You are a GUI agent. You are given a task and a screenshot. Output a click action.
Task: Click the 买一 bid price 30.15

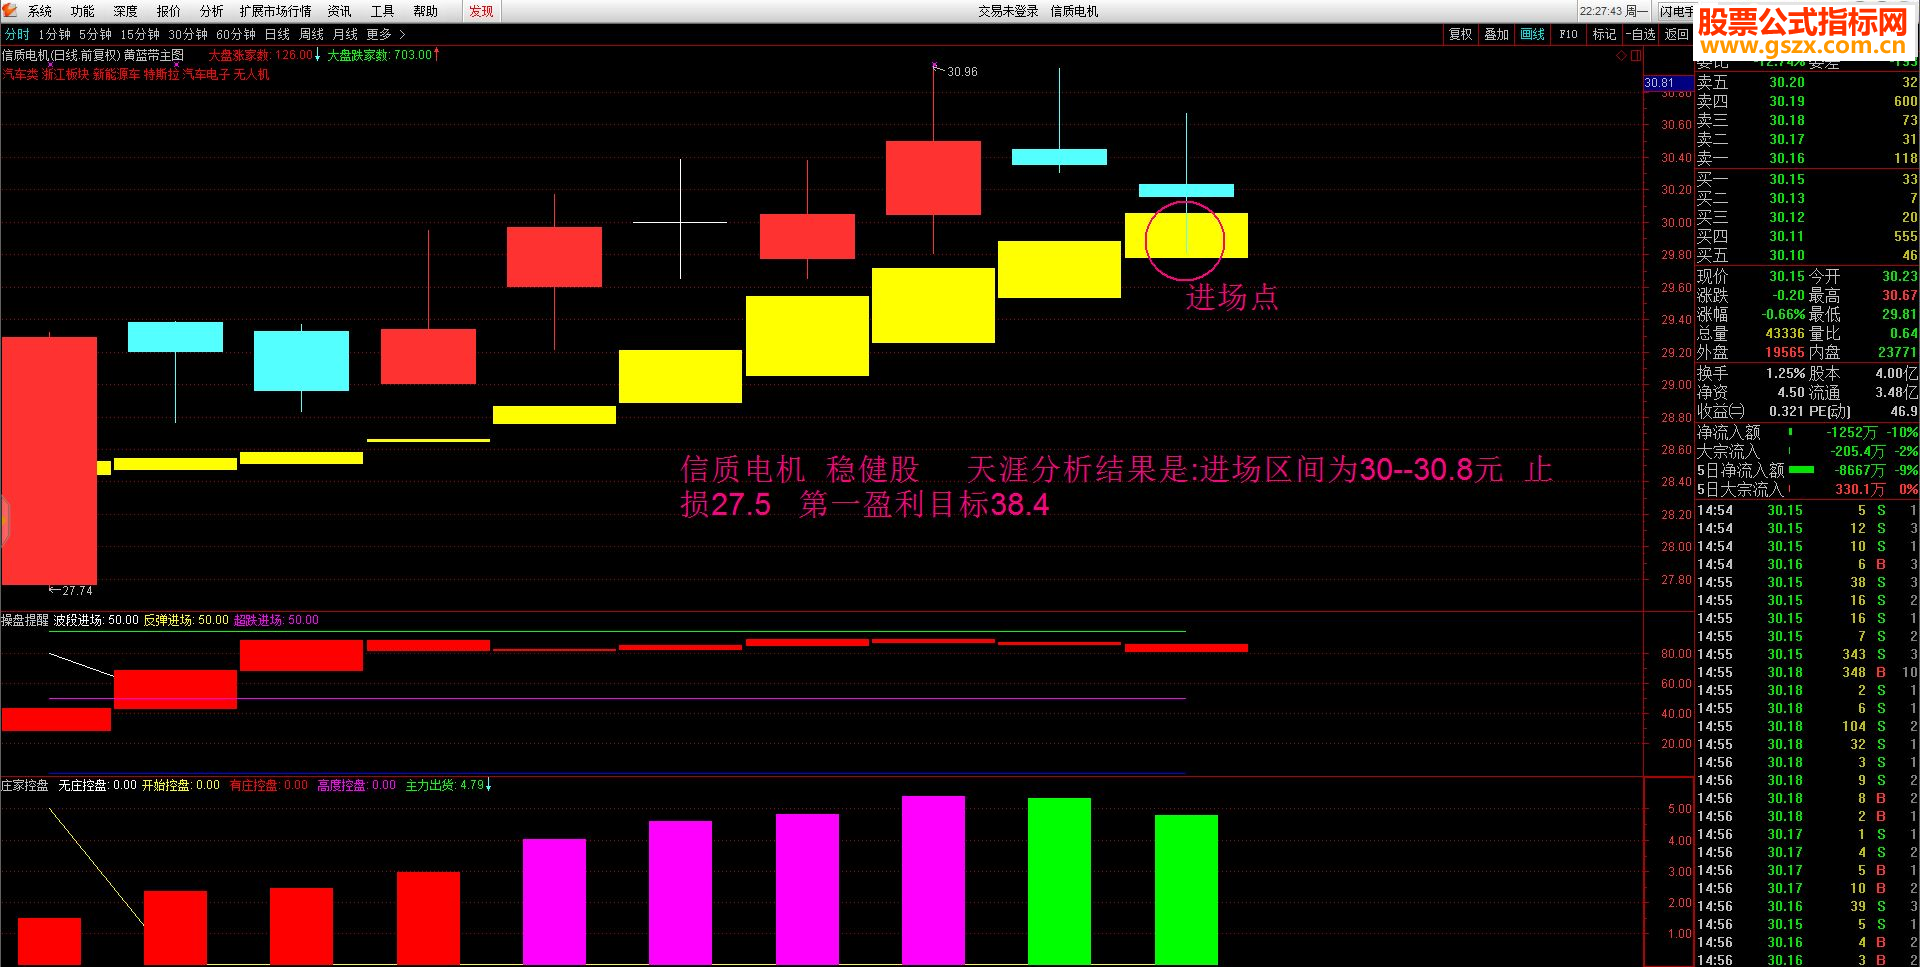[1787, 179]
